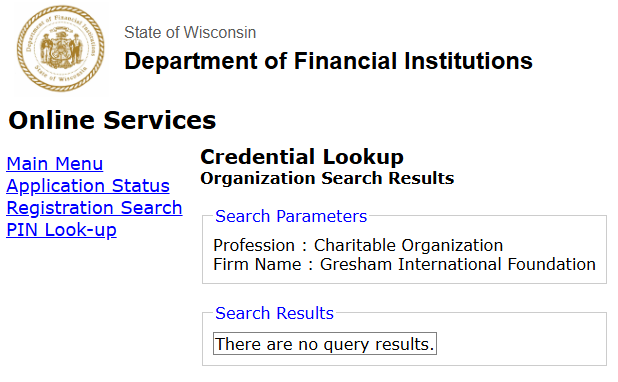Screen dimensions: 618x382
Task: Click the 'There are no query results' cell
Action: tap(325, 344)
